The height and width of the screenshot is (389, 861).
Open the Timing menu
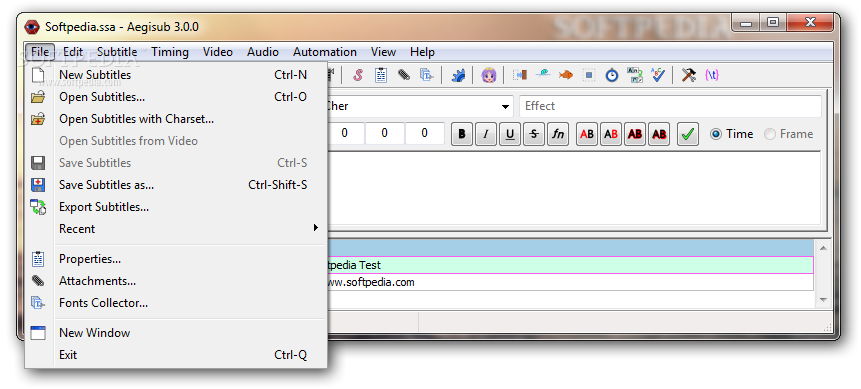point(170,52)
